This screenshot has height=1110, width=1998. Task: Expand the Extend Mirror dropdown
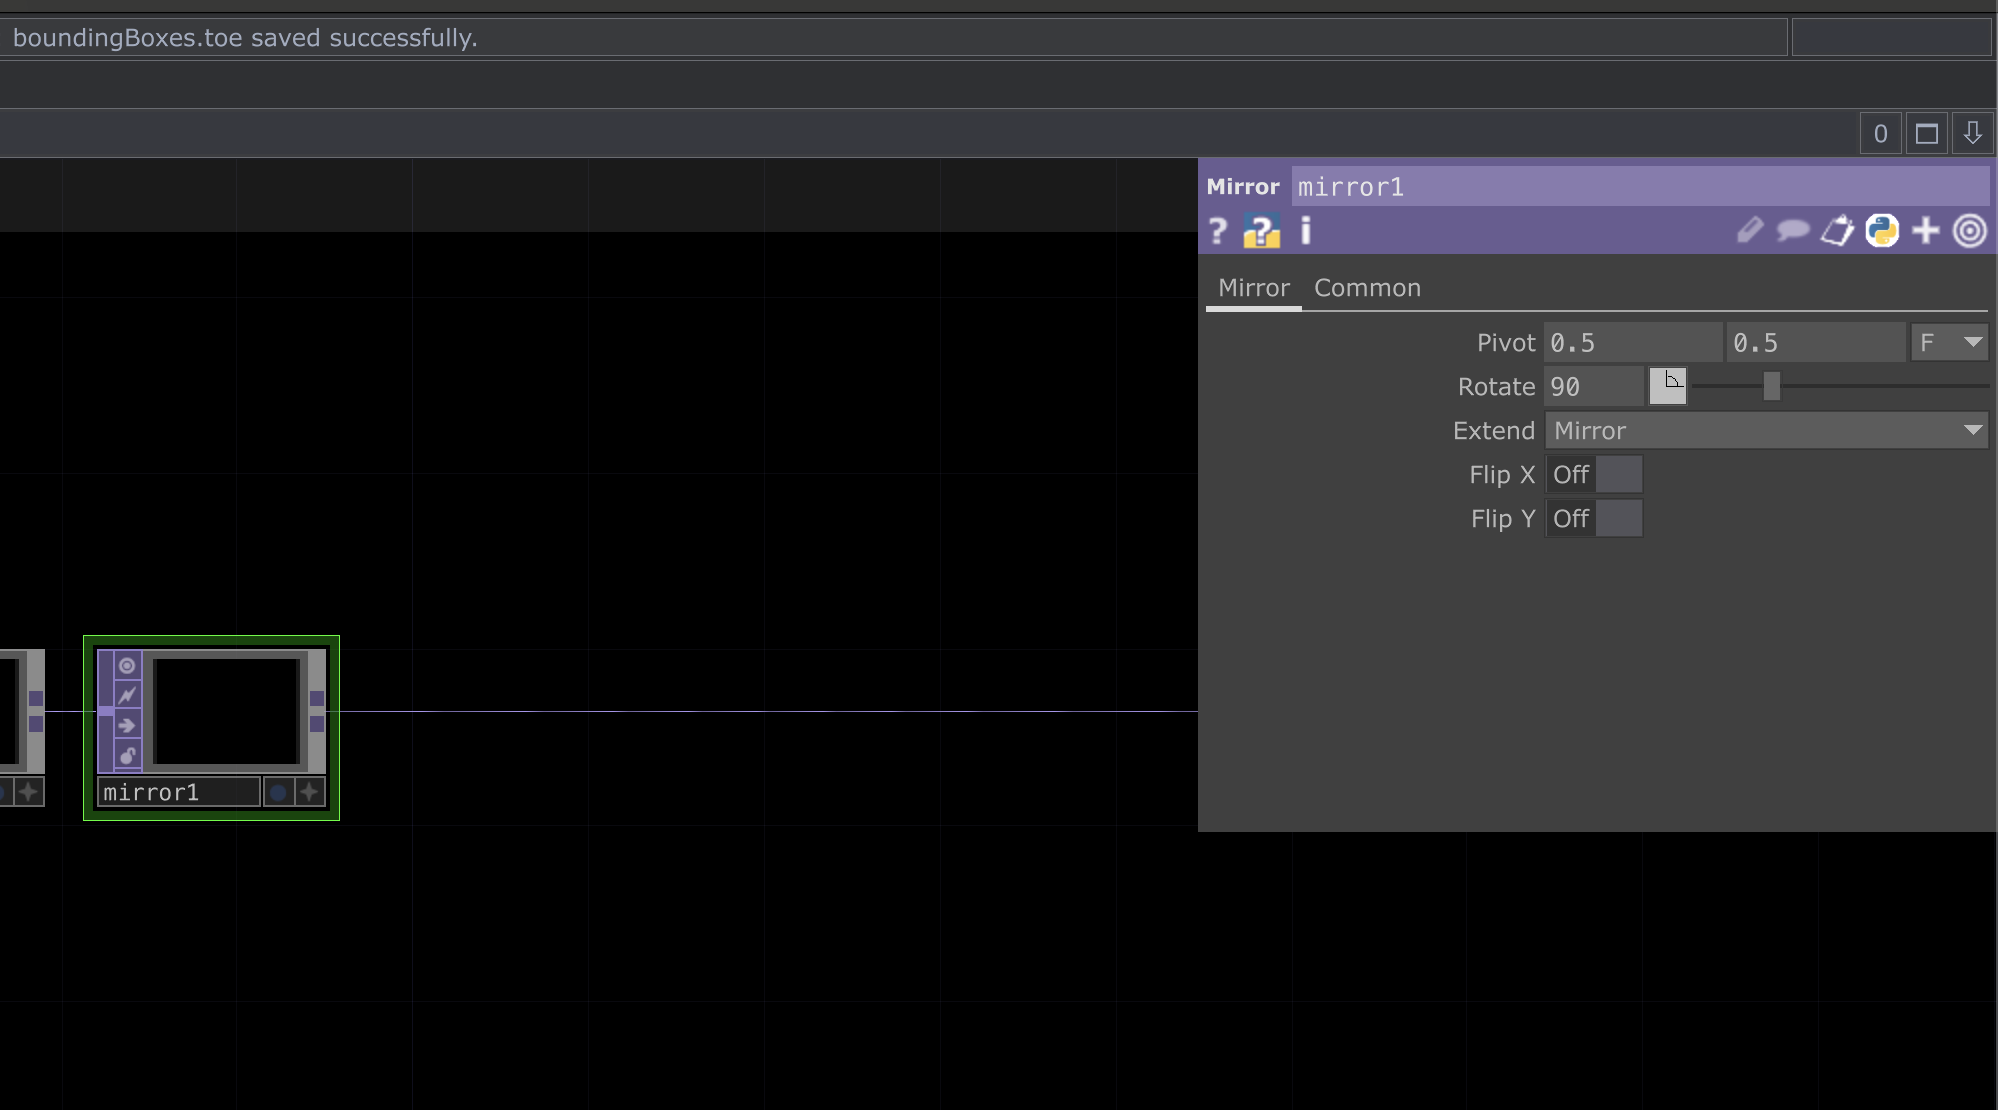[1765, 431]
